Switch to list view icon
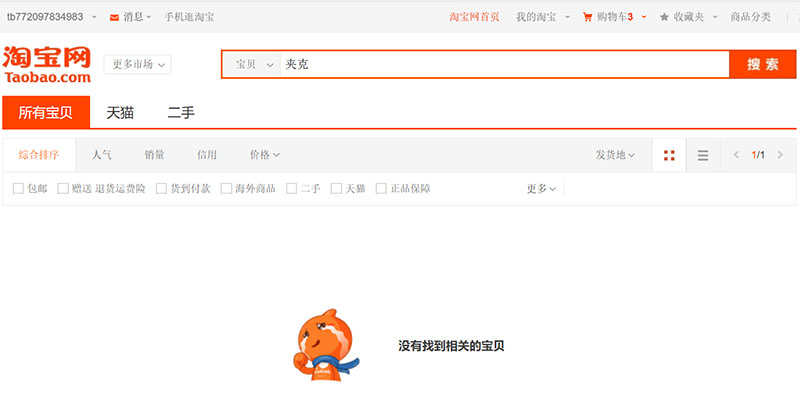 [703, 155]
